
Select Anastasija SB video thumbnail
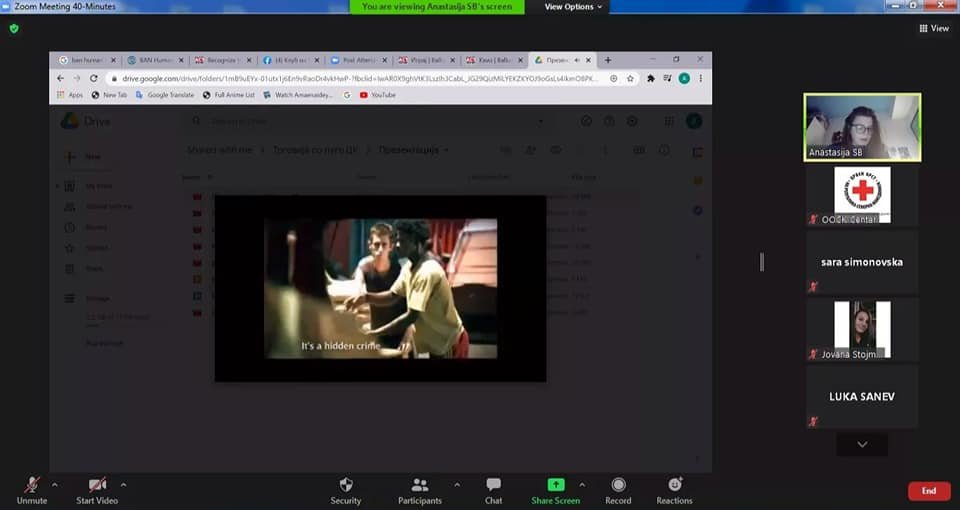pos(862,127)
